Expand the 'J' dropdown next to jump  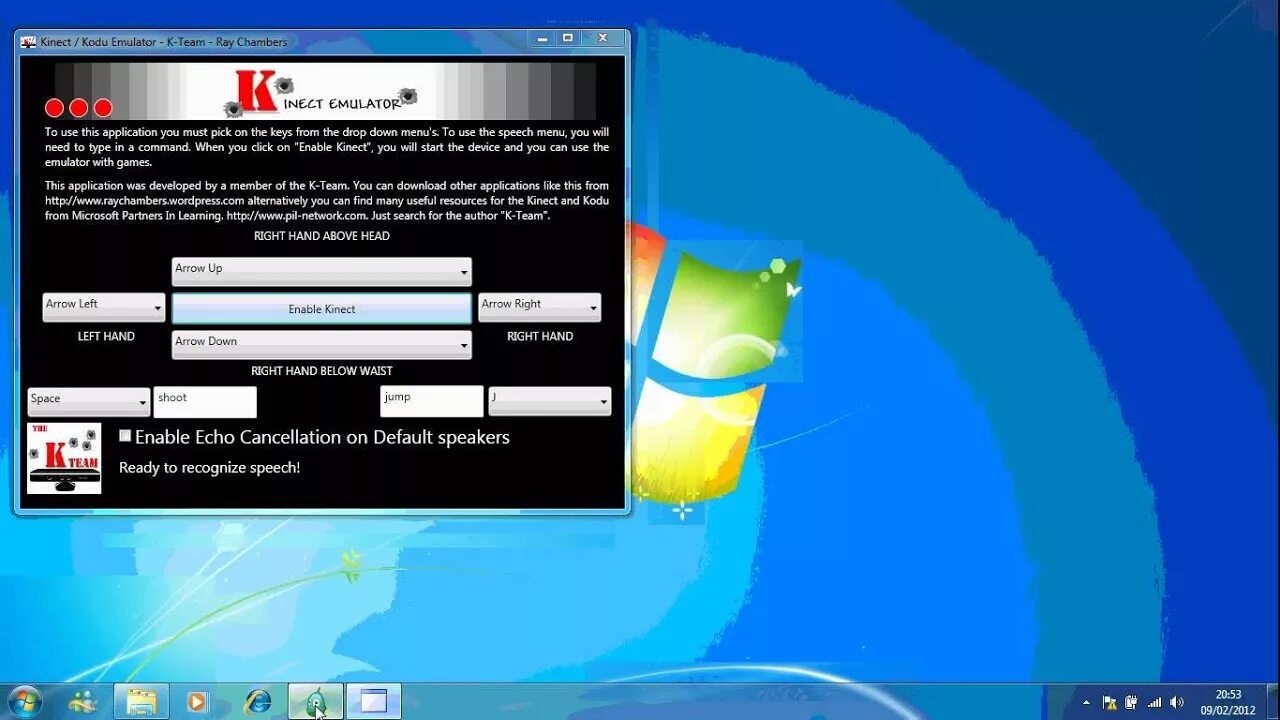603,401
